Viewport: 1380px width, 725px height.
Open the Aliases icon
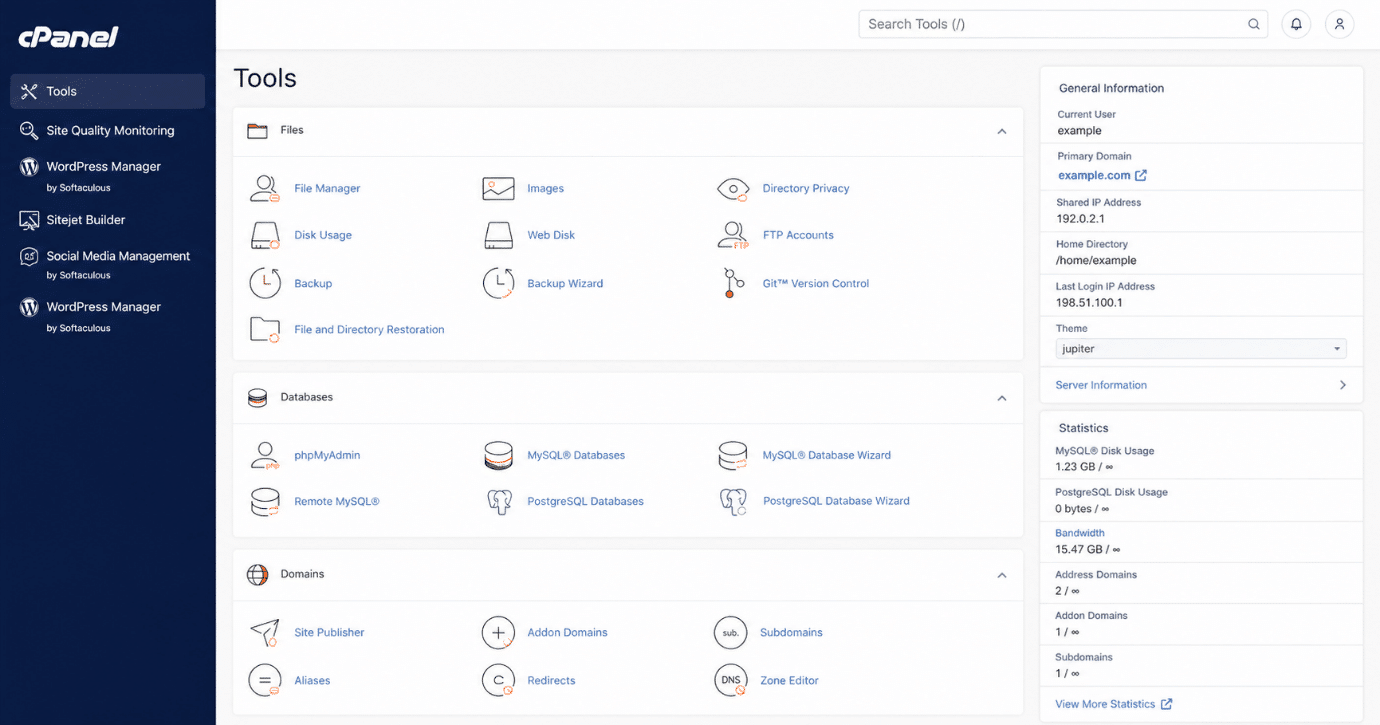(265, 680)
